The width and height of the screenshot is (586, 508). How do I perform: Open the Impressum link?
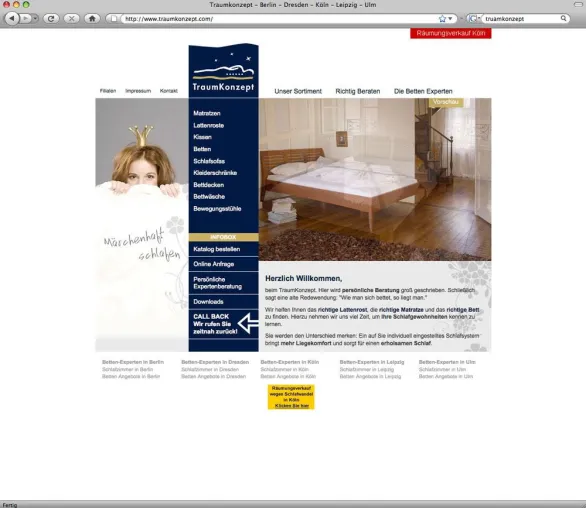(138, 91)
